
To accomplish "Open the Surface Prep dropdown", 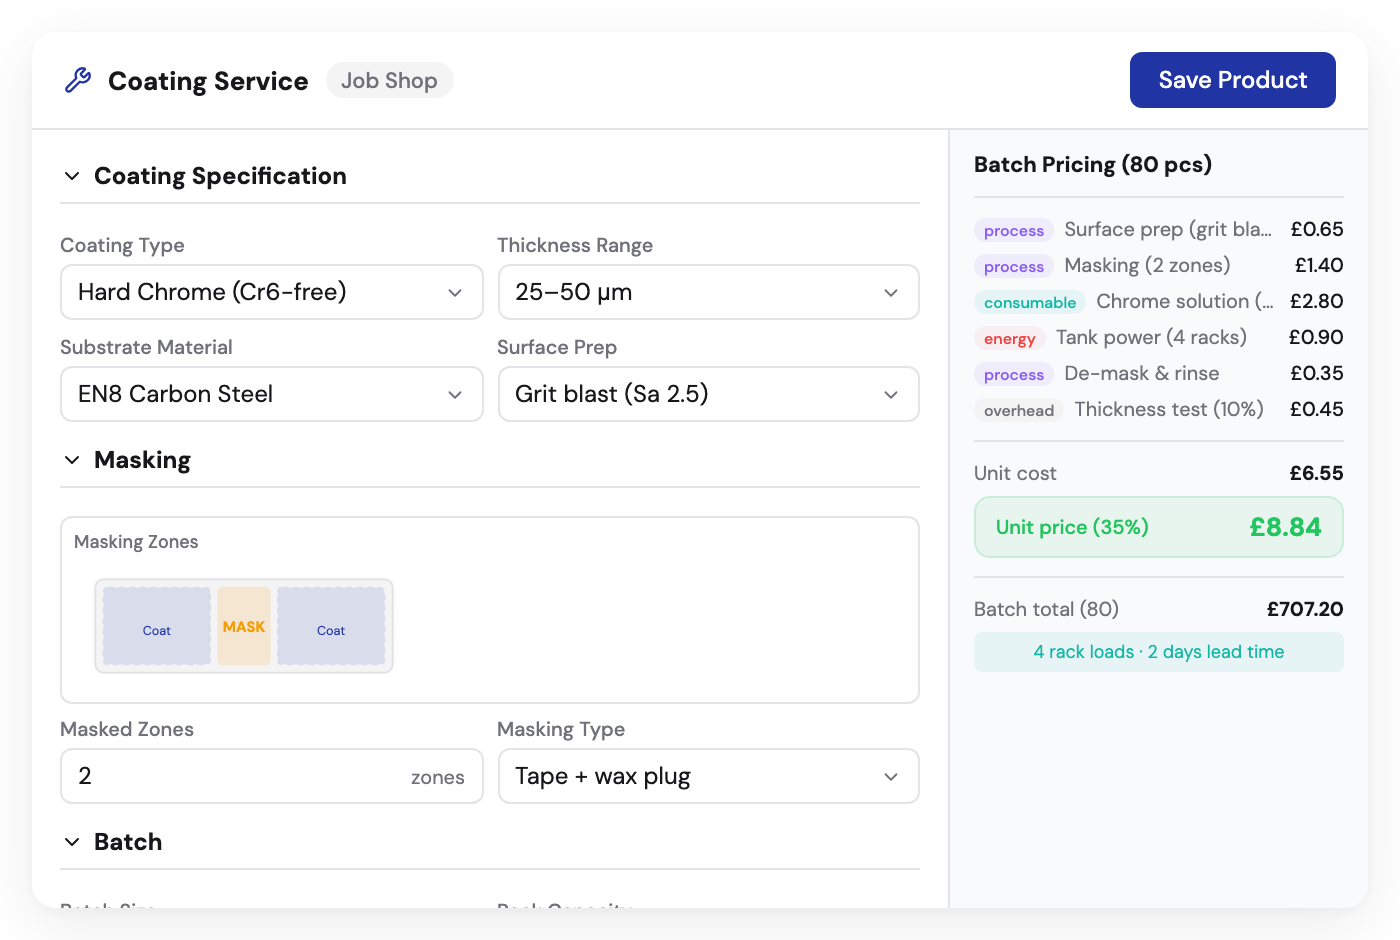I will pyautogui.click(x=708, y=394).
